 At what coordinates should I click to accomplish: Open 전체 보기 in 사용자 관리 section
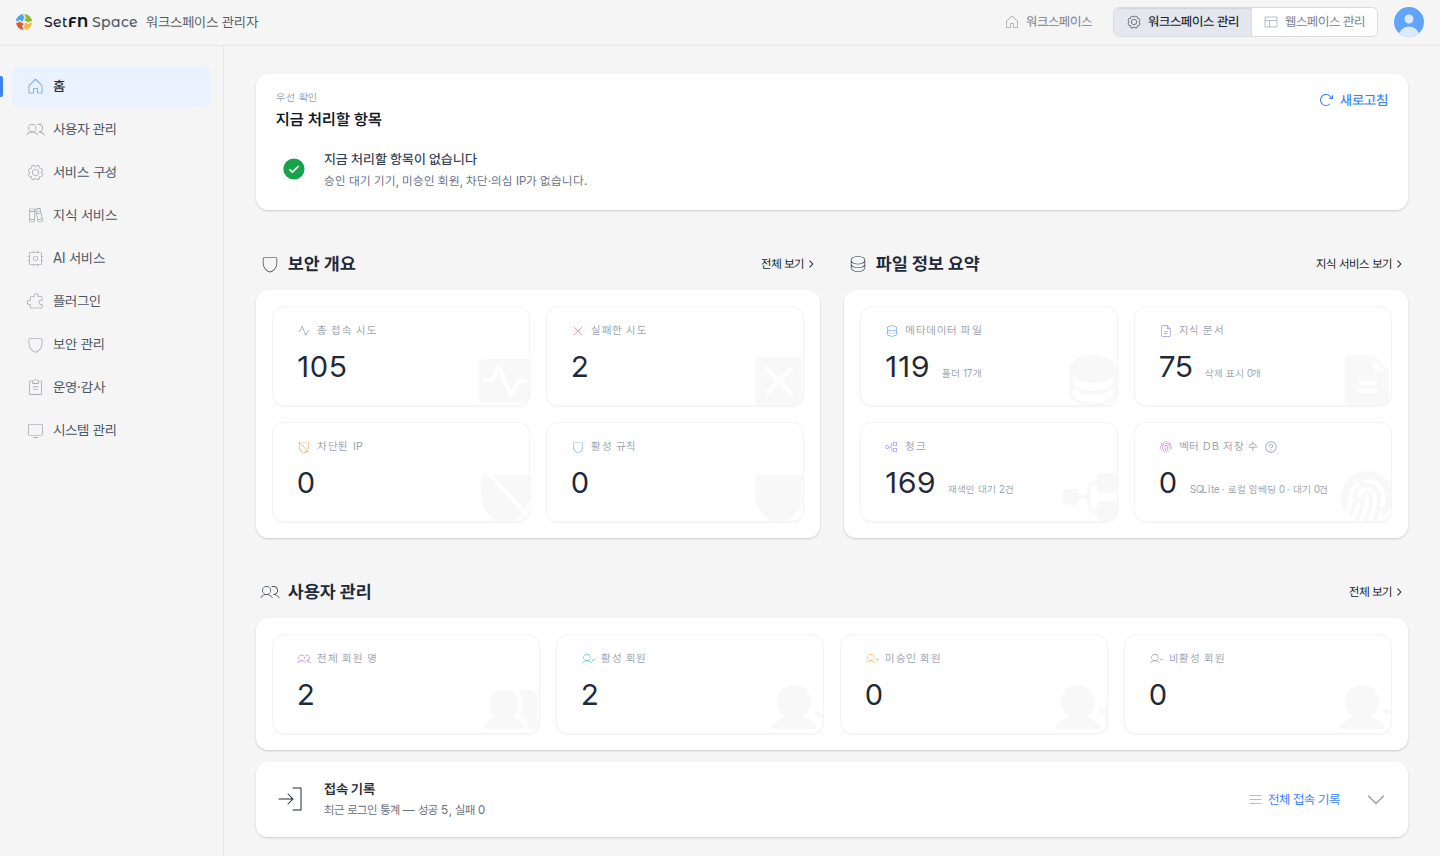click(x=1375, y=592)
